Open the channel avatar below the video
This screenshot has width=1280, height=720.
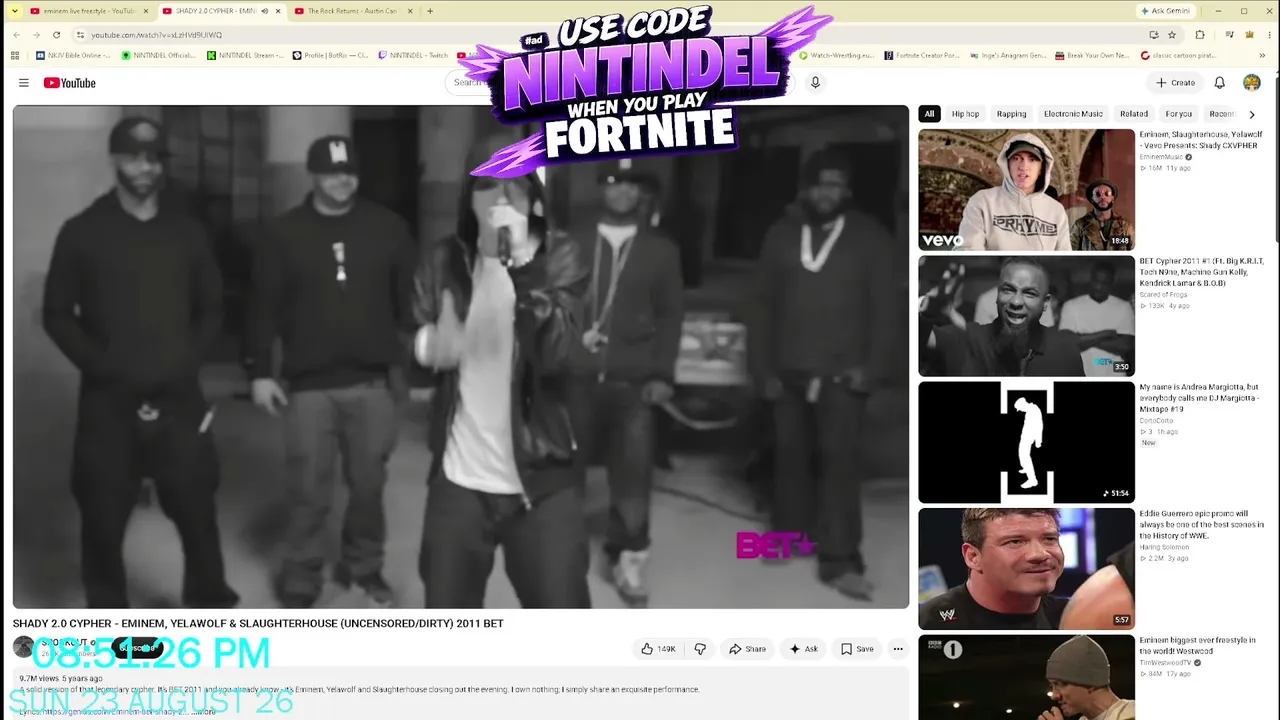pos(23,647)
